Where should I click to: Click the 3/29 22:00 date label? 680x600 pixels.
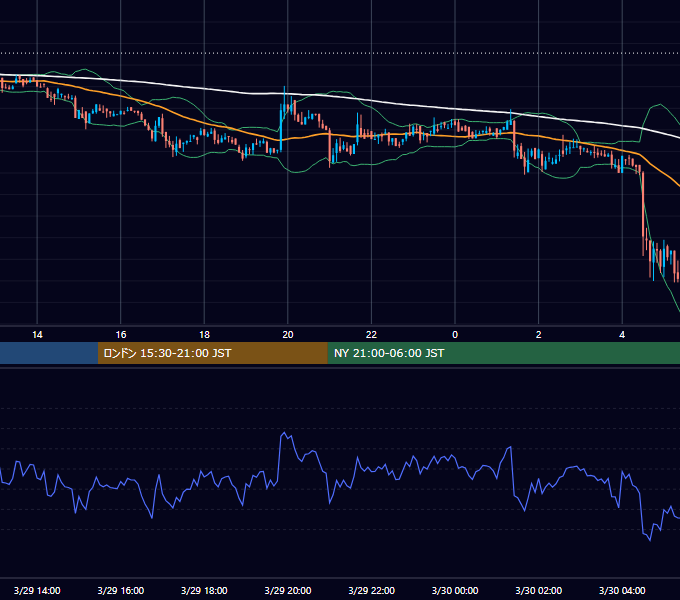point(371,590)
